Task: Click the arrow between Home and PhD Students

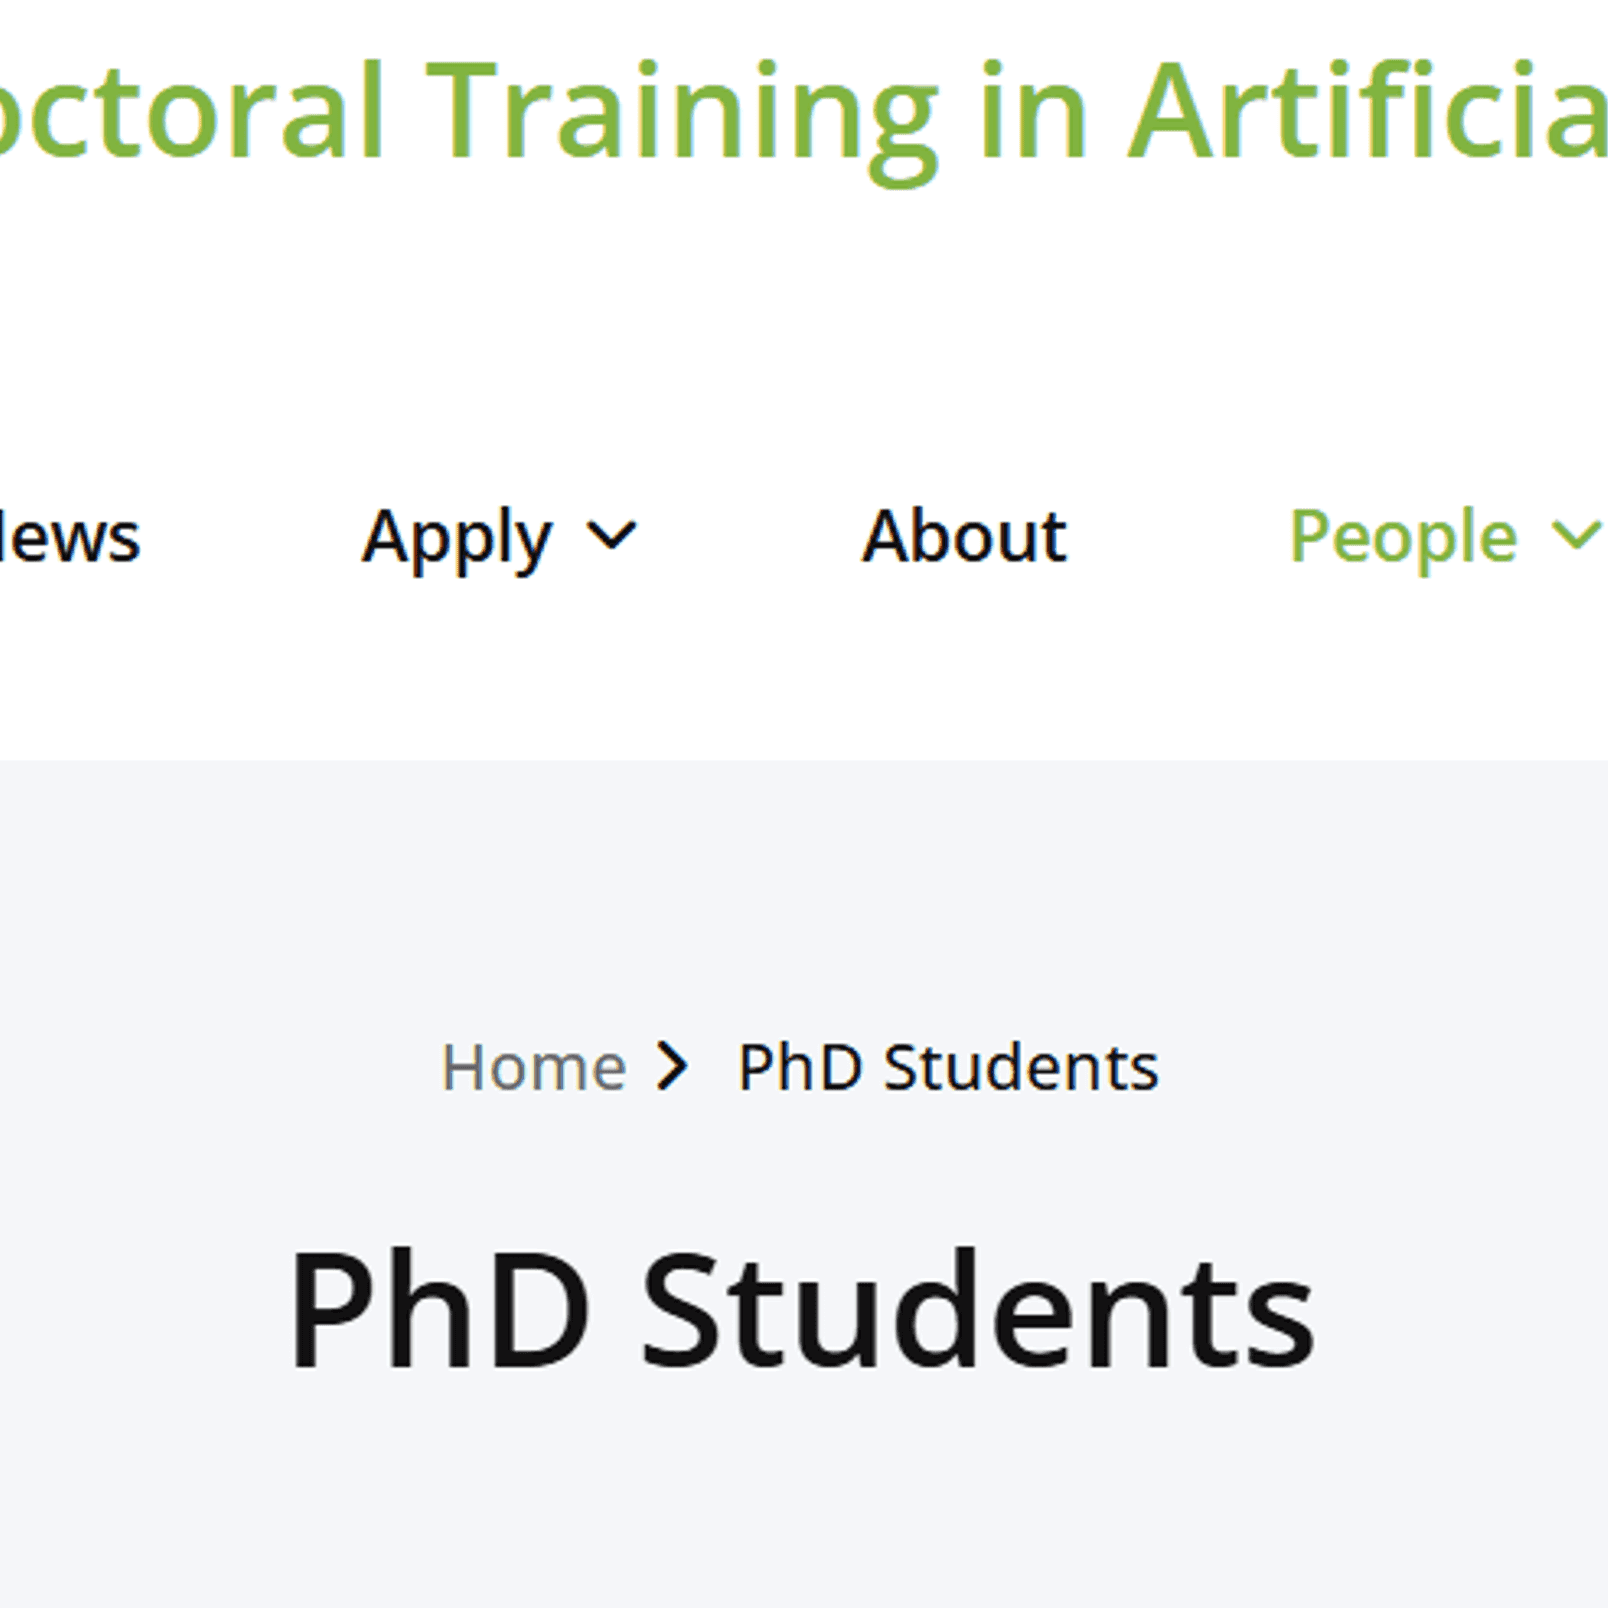Action: click(x=673, y=1066)
